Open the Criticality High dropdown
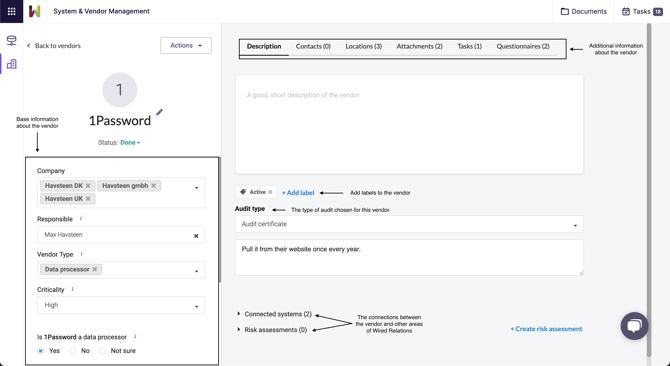Image resolution: width=670 pixels, height=366 pixels. point(121,305)
